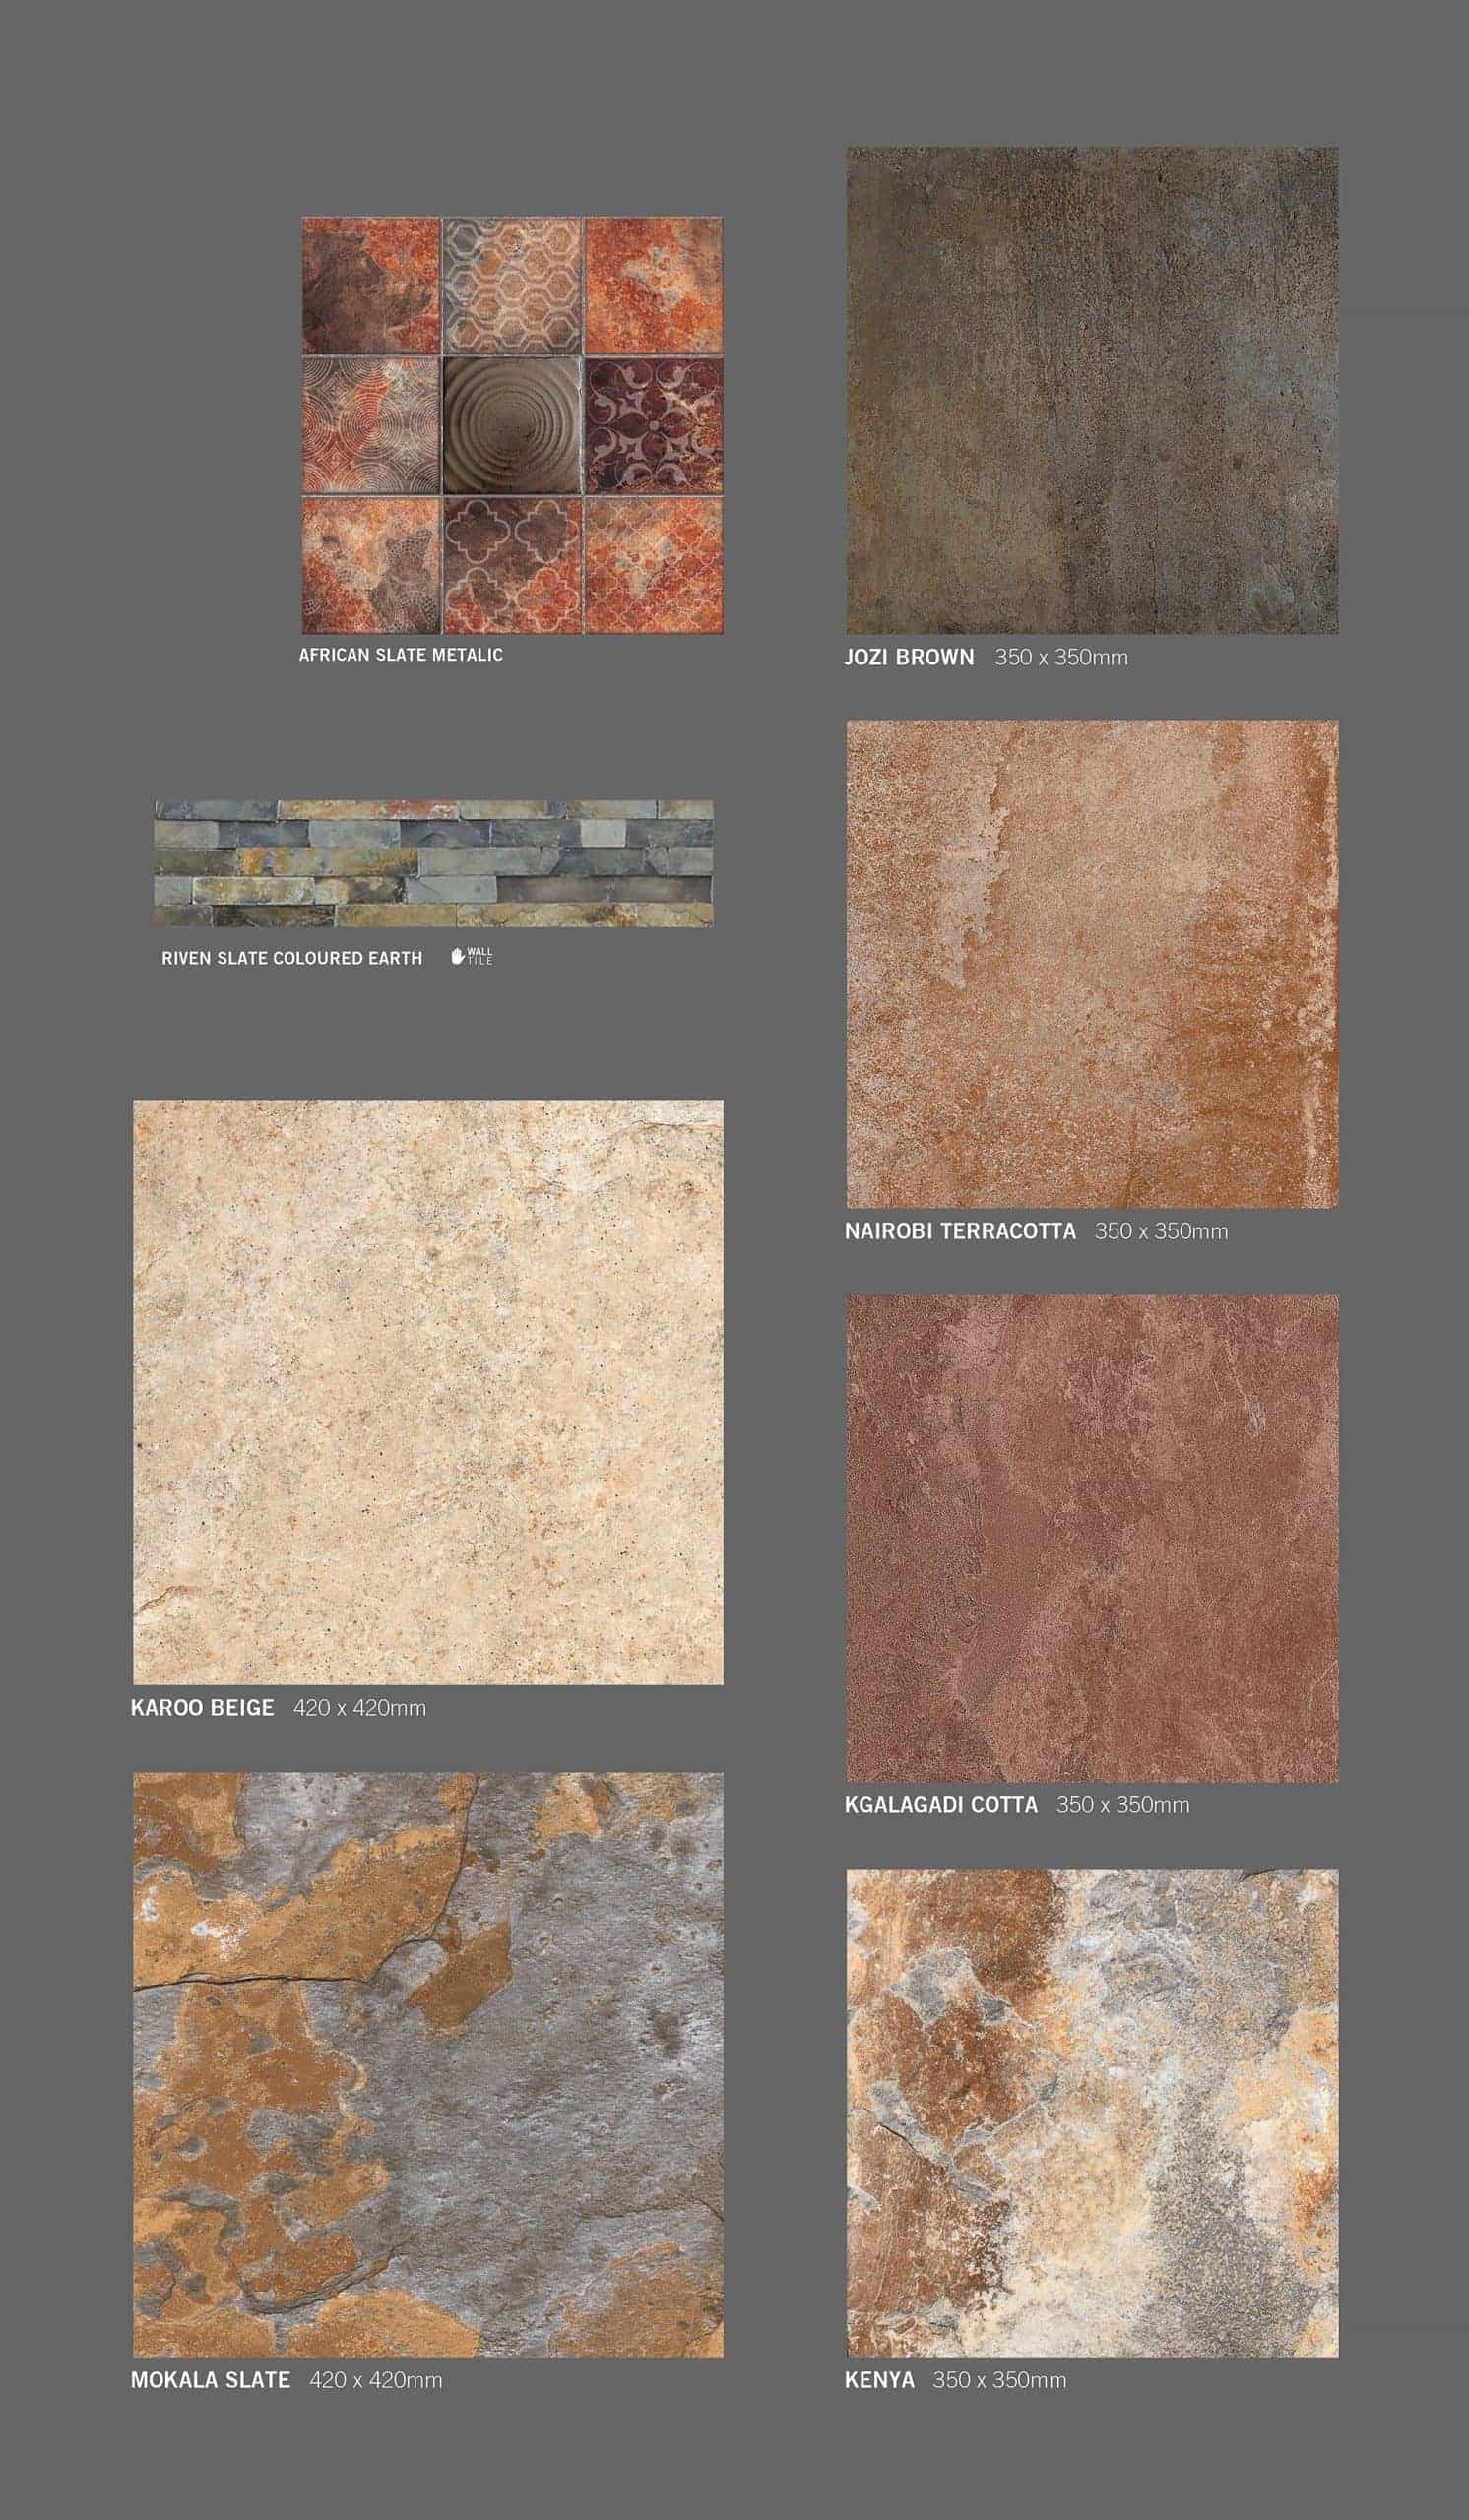Click the hexagon-patterned top-middle mosaic tile
1469x2520 pixels.
pyautogui.click(x=513, y=286)
